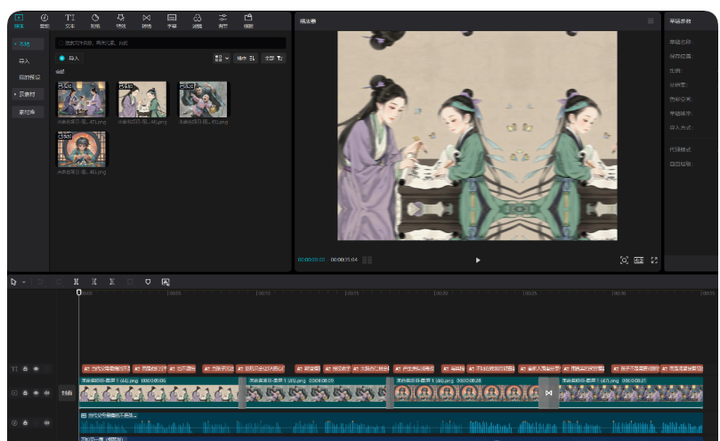
Task: Toggle lock on the text track
Action: coord(25,368)
